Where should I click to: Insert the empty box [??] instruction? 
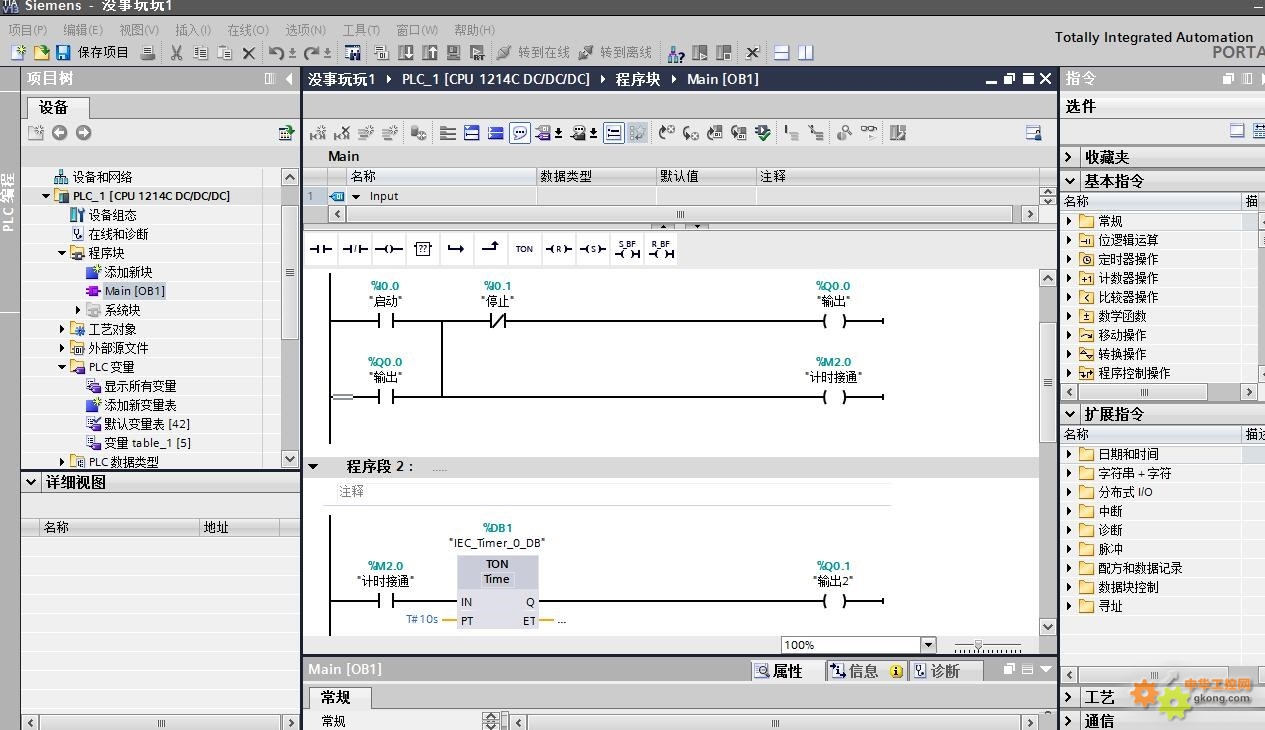tap(423, 249)
